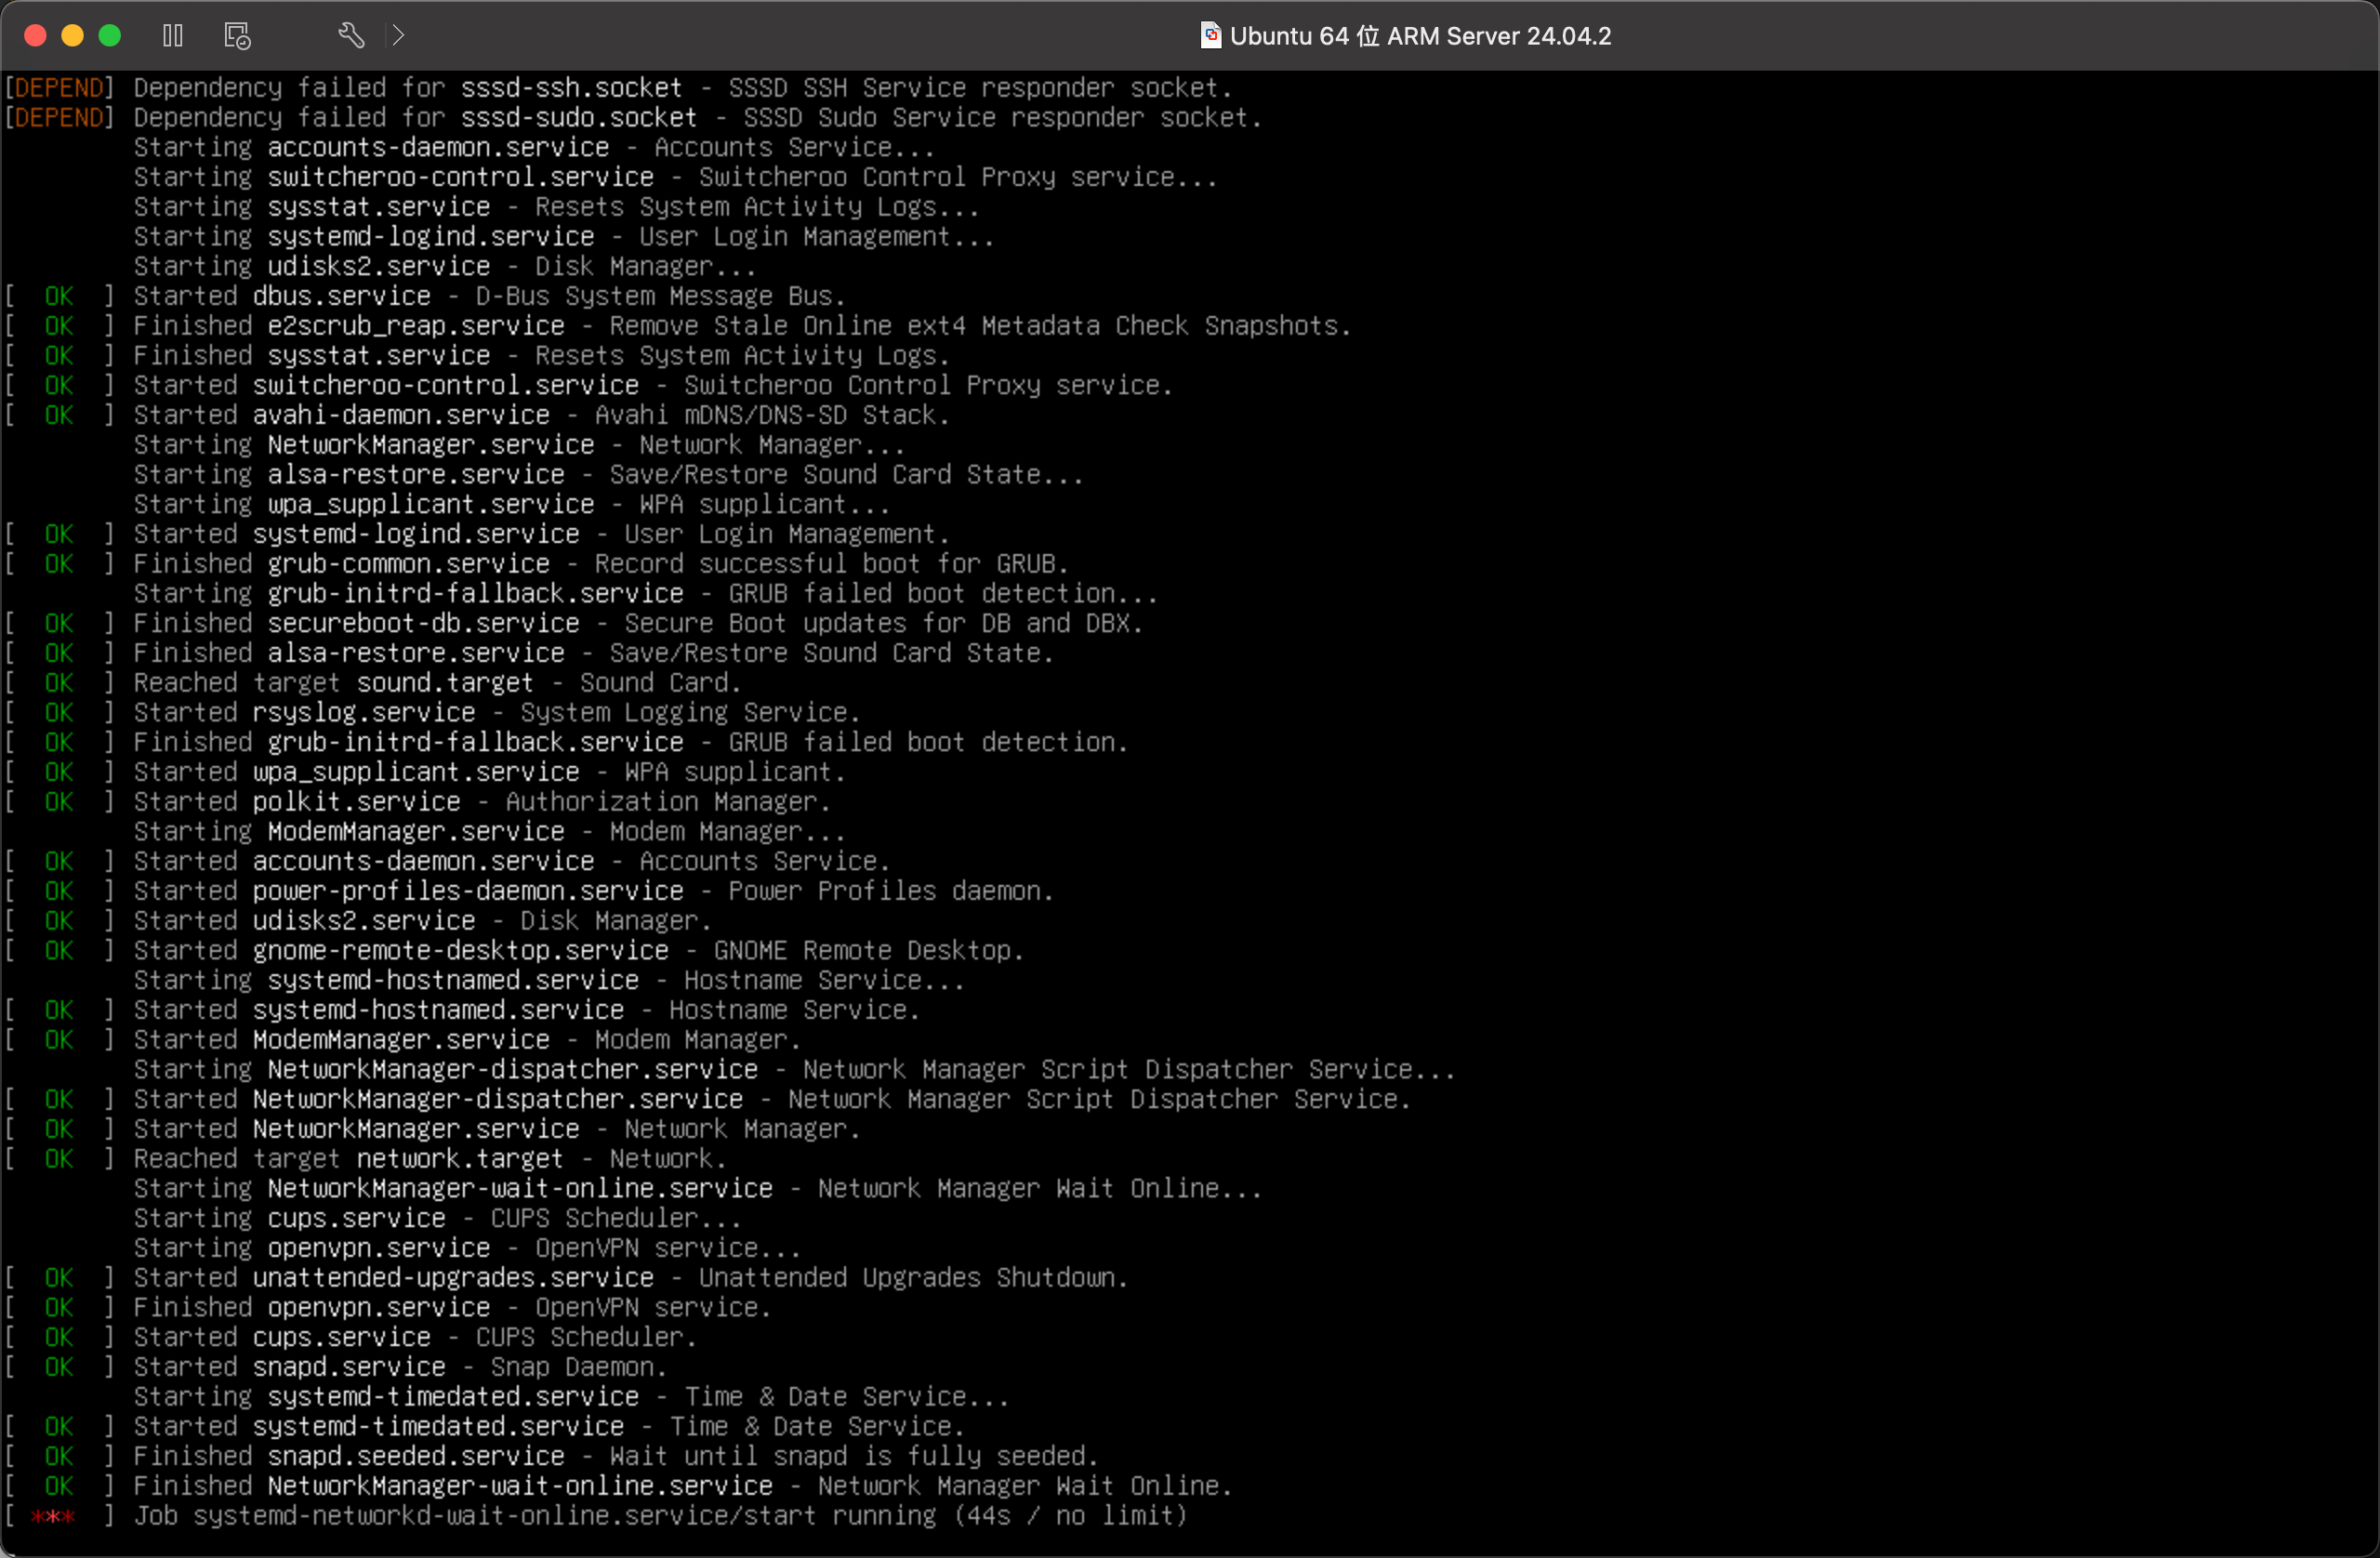This screenshot has height=1558, width=2380.
Task: Open the snapshots manager icon
Action: click(x=237, y=36)
